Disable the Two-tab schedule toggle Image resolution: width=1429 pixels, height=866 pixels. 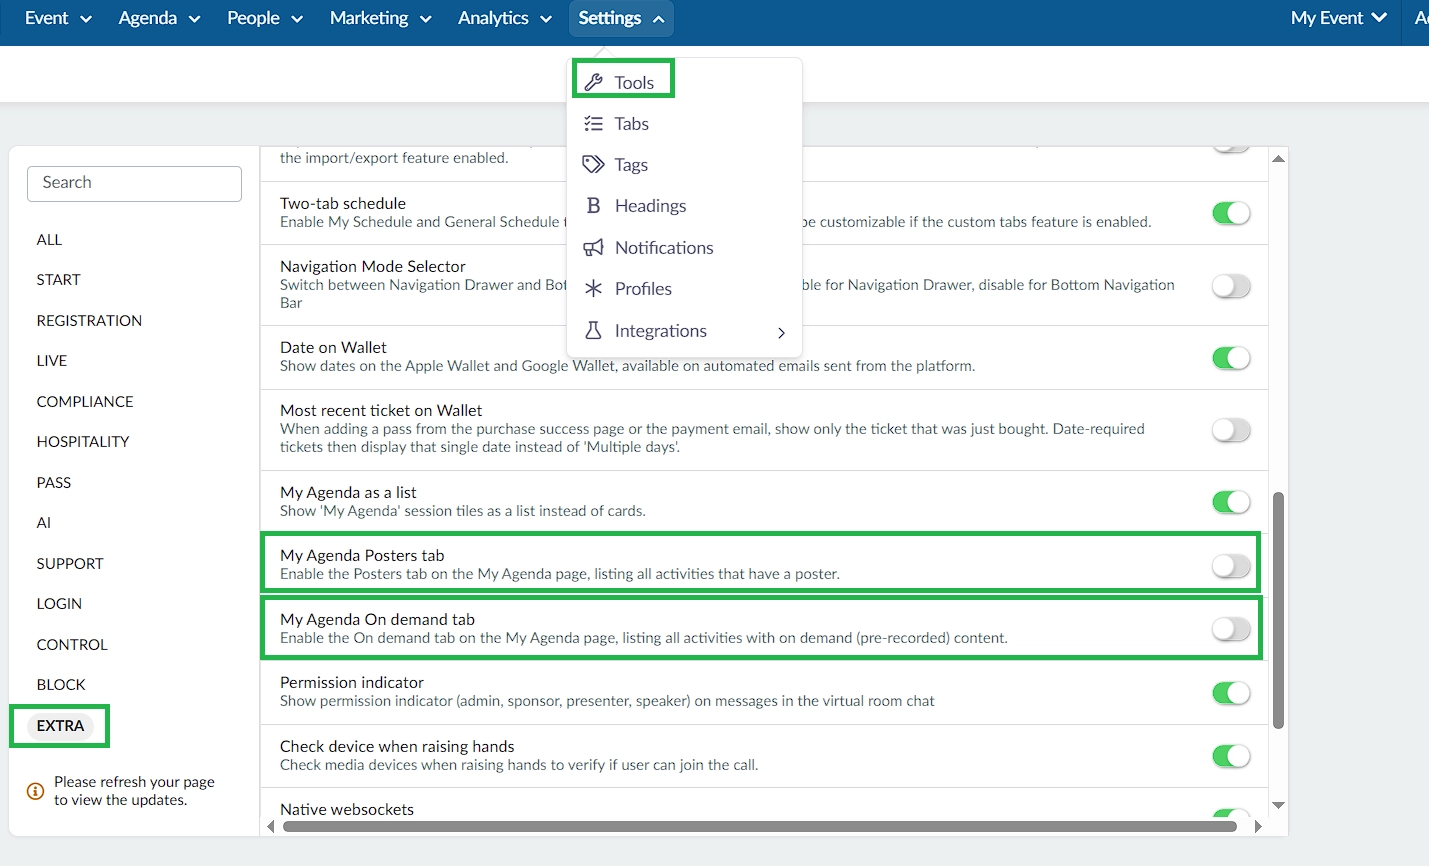click(1231, 213)
